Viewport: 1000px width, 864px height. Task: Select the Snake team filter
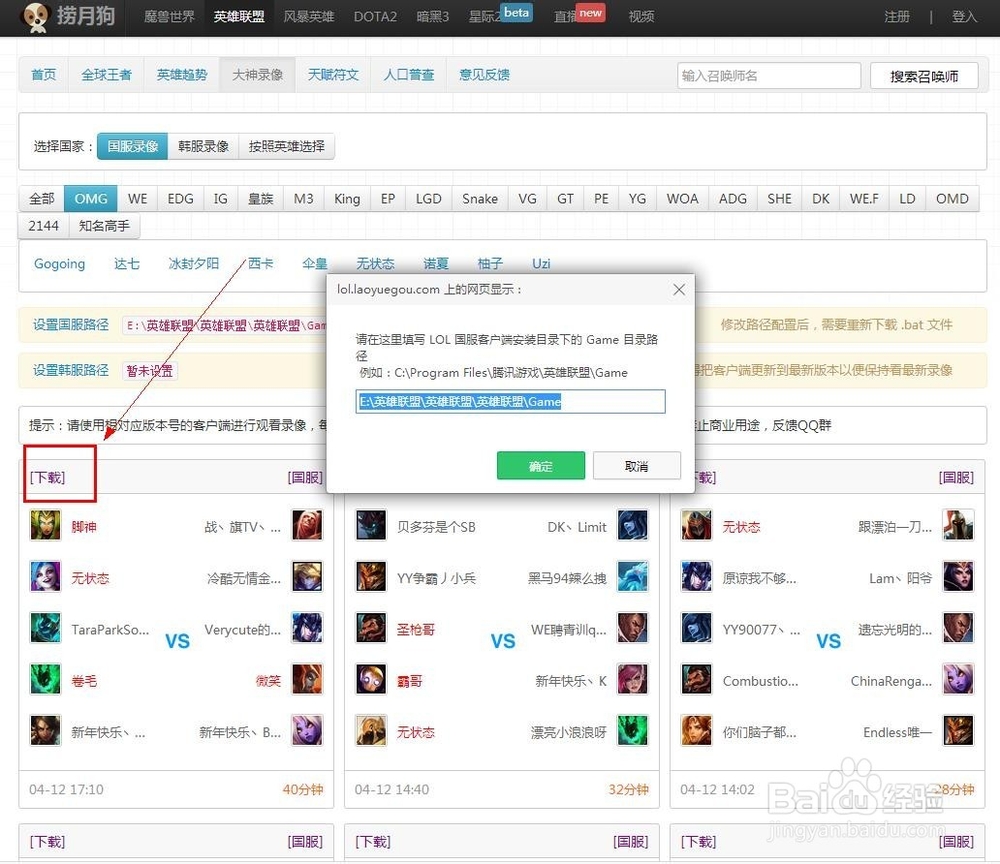point(480,198)
